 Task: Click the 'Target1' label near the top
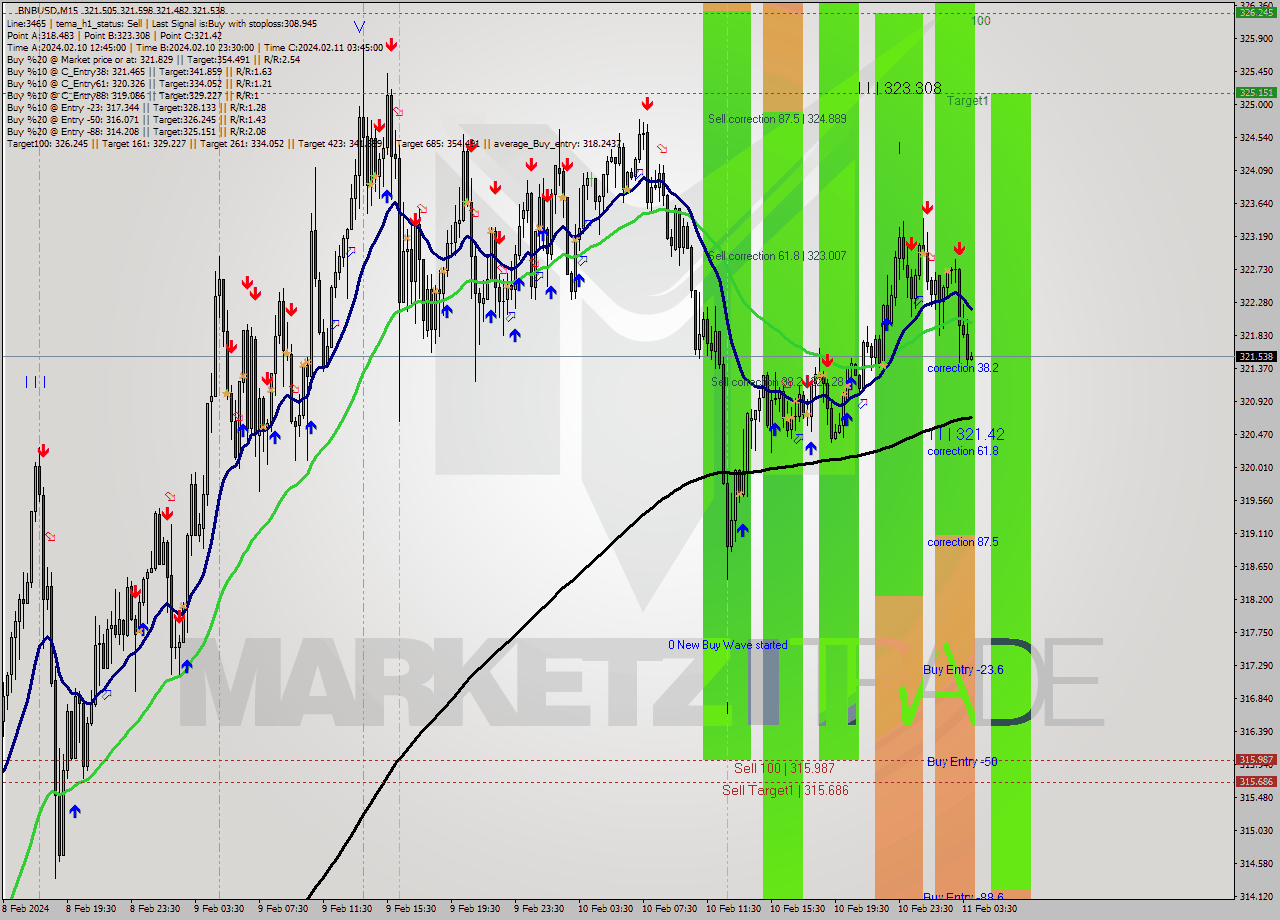[967, 101]
